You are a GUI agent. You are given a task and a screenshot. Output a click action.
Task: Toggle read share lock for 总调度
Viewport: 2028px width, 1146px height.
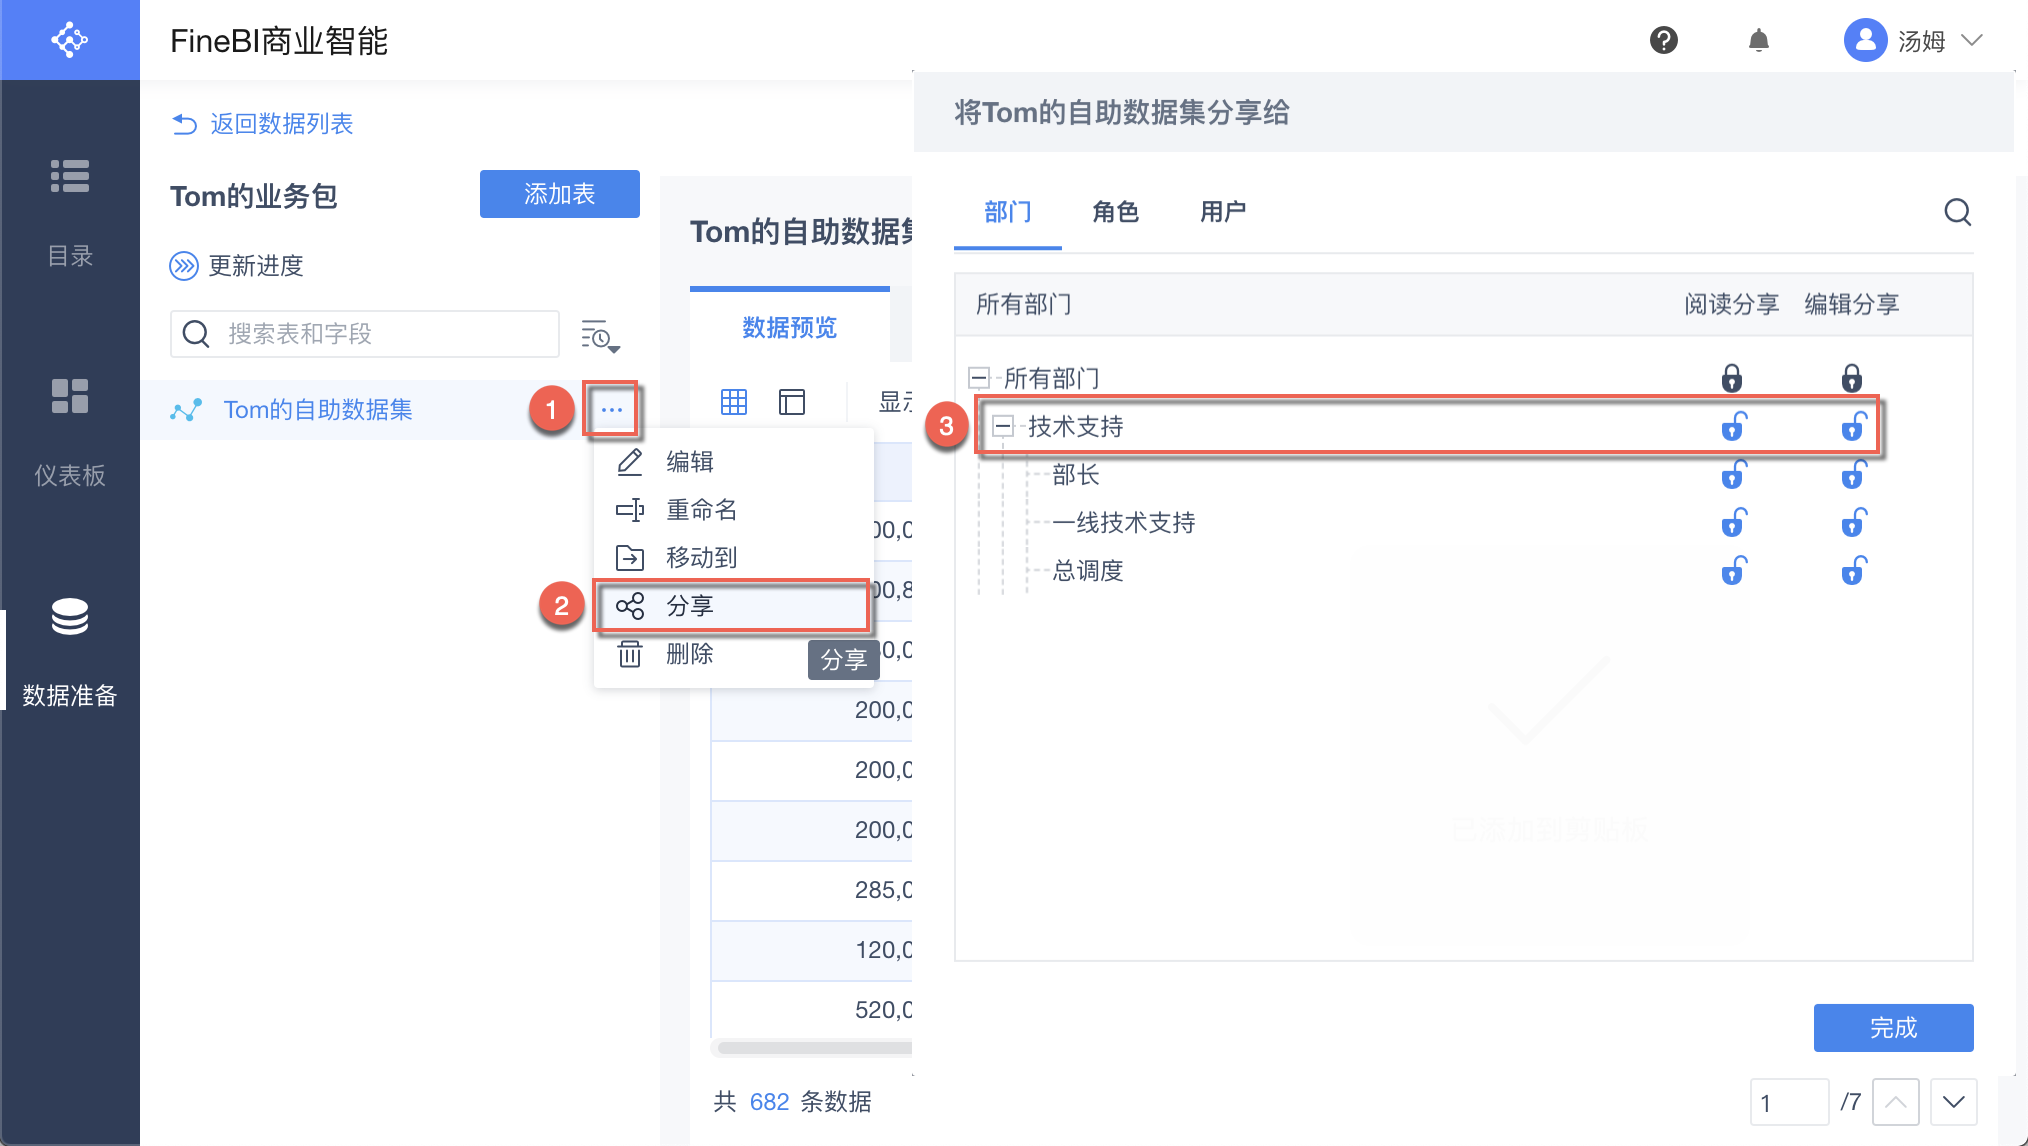1733,571
